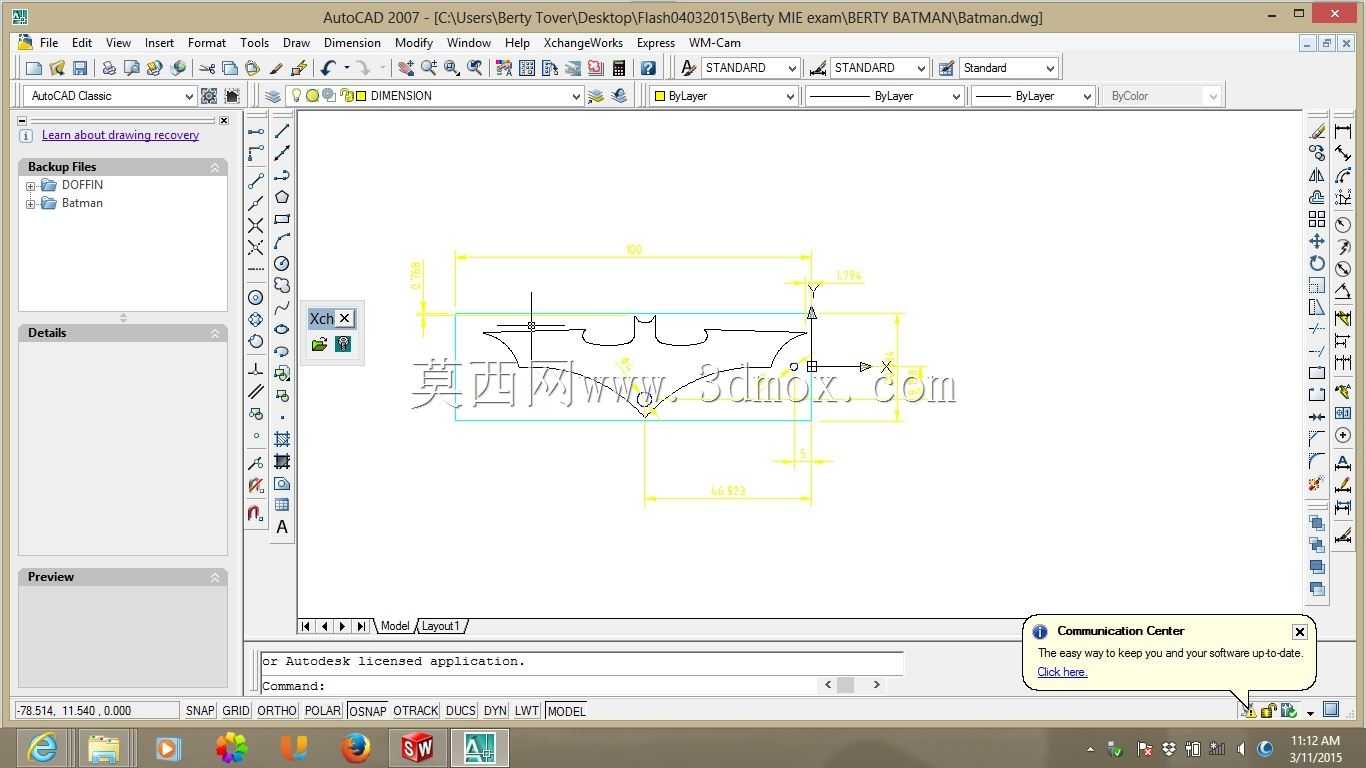This screenshot has height=768, width=1366.
Task: Click the Zoom Realtime magnifier icon
Action: pyautogui.click(x=429, y=68)
